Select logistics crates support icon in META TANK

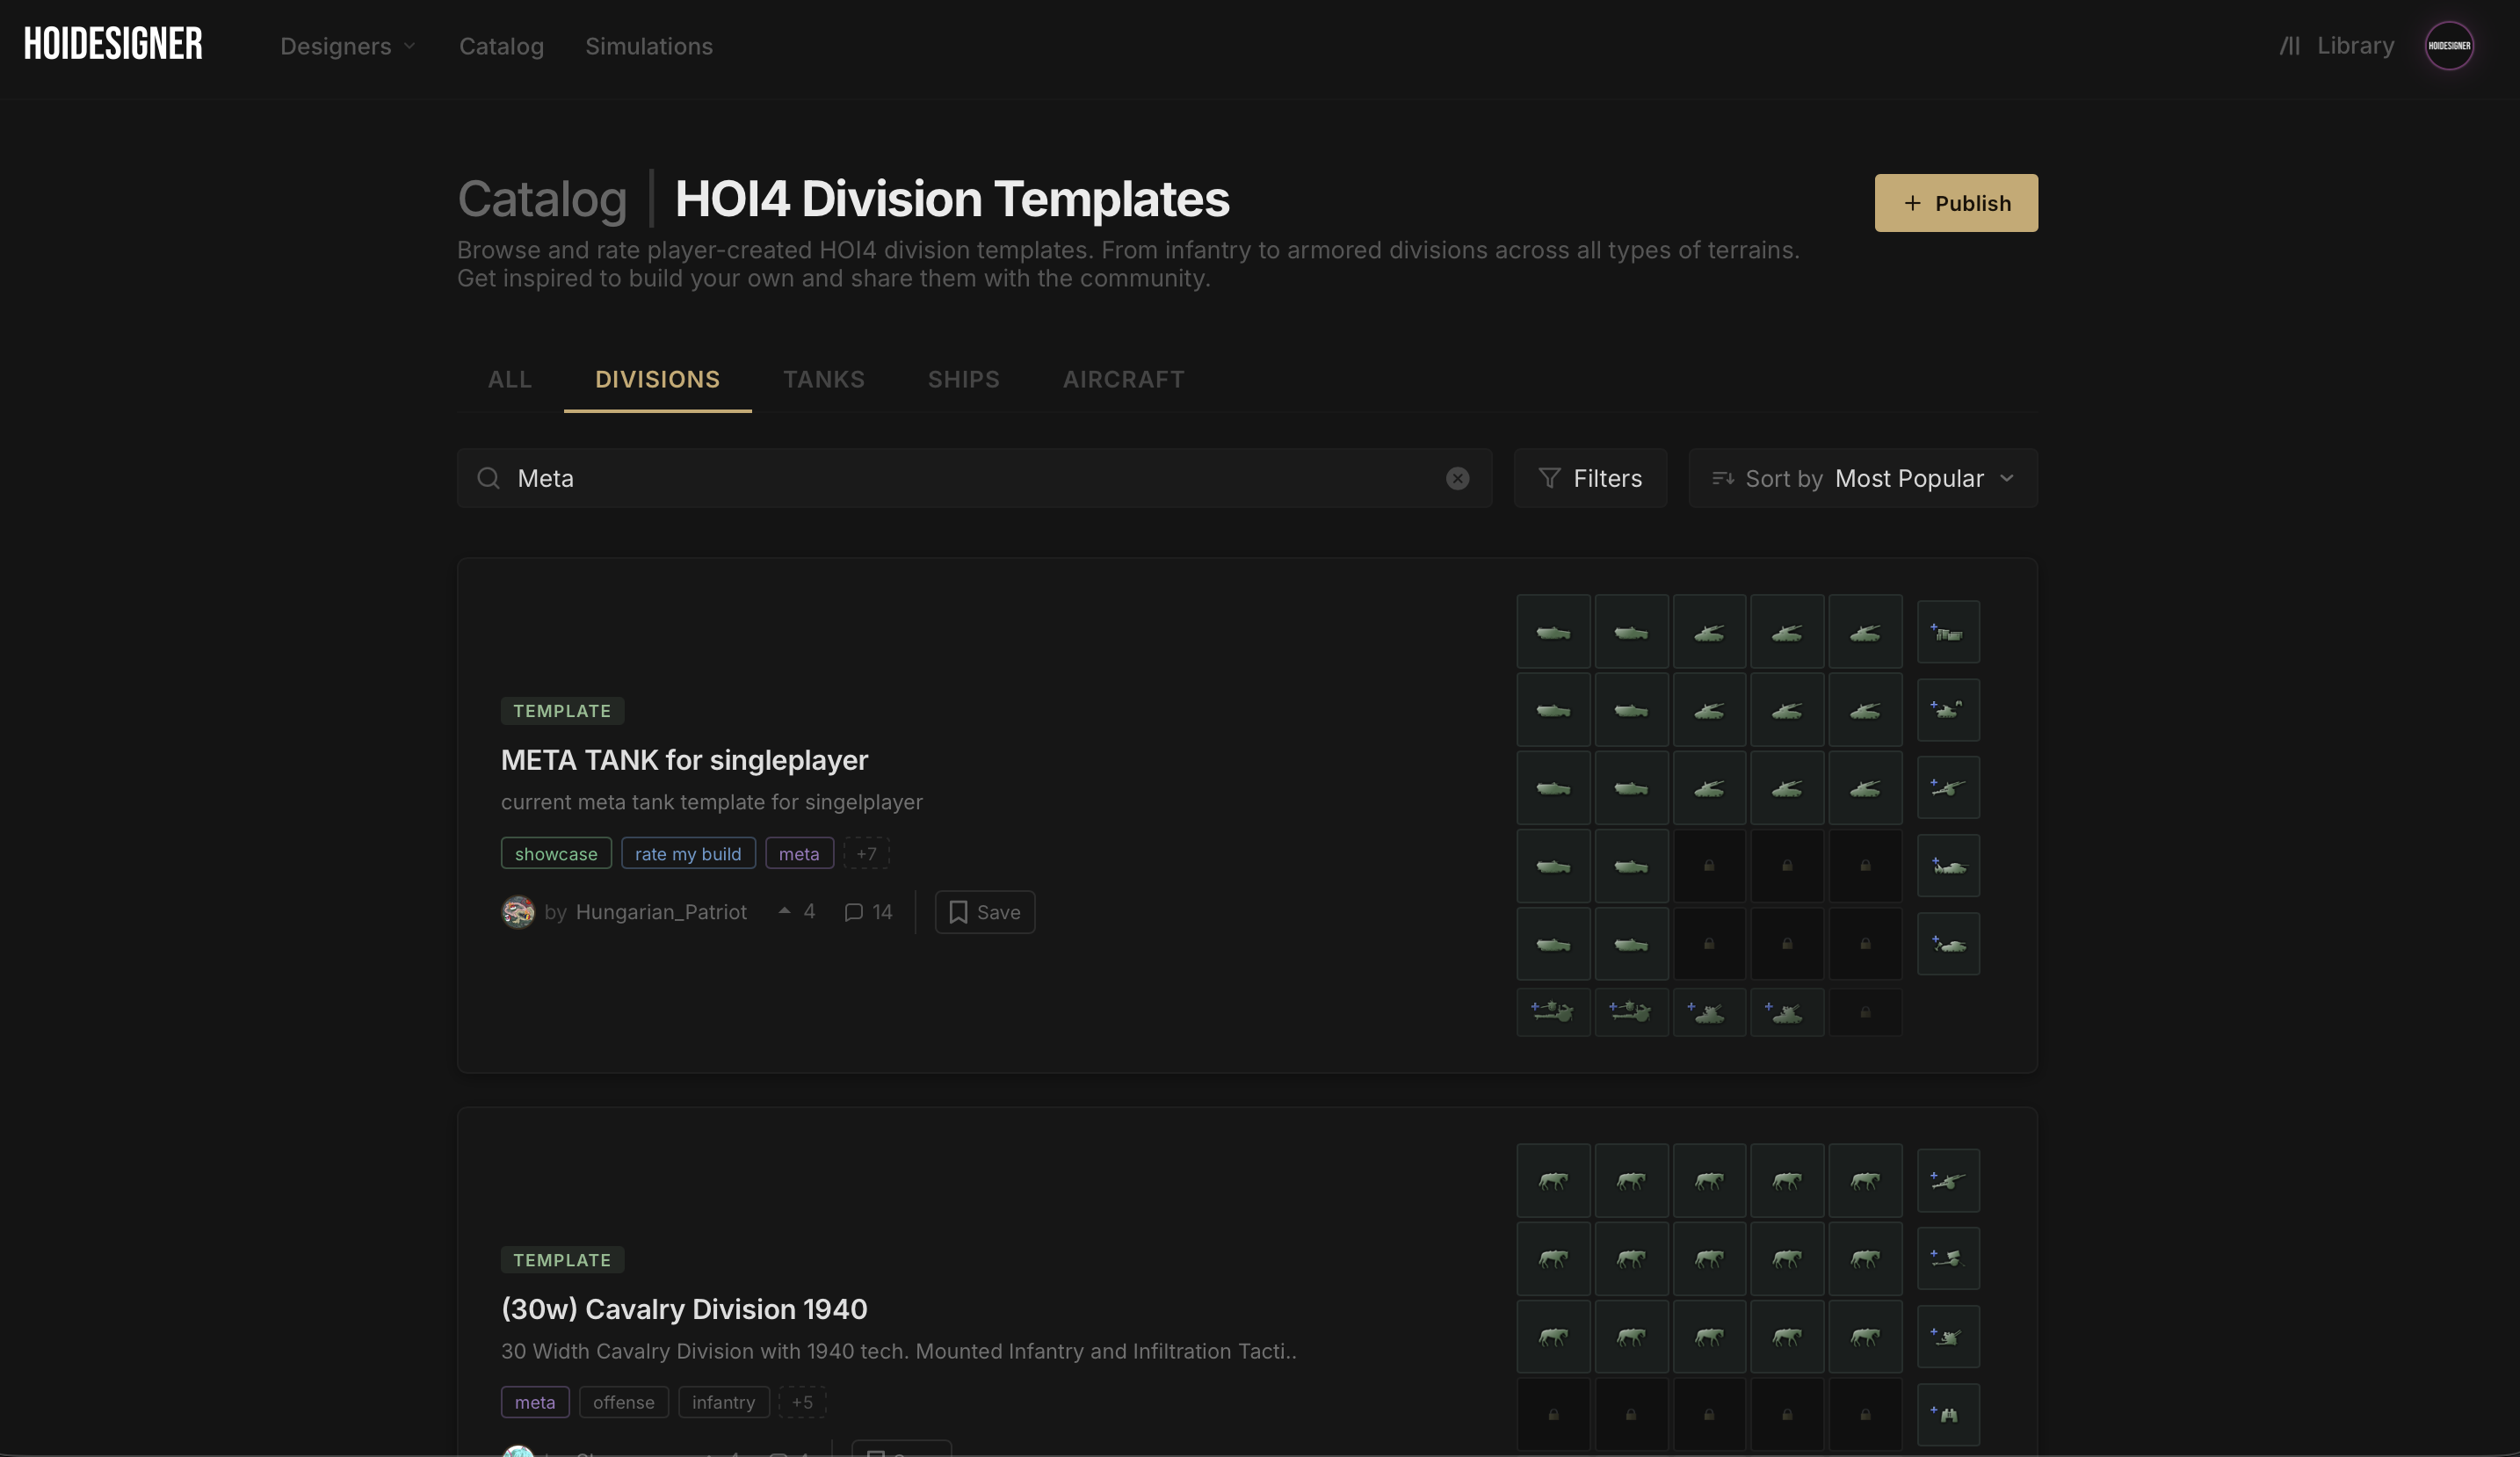click(1948, 632)
